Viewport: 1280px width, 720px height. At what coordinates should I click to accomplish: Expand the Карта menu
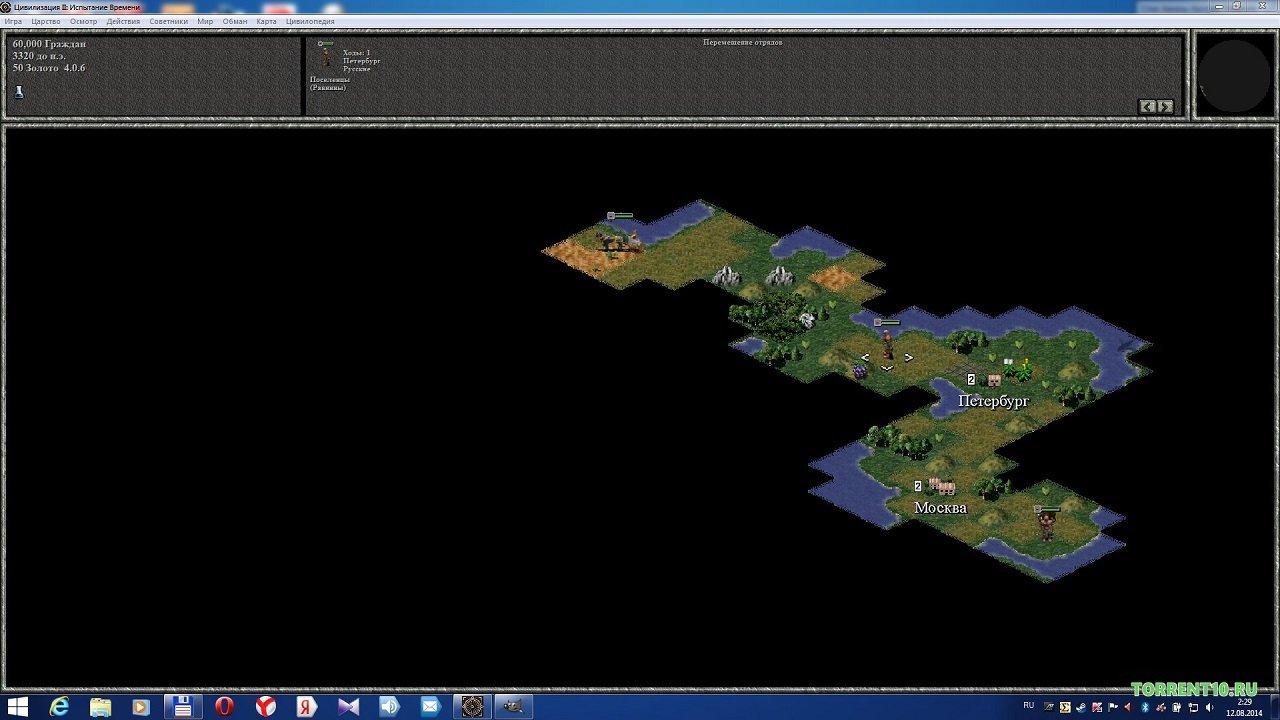point(266,21)
